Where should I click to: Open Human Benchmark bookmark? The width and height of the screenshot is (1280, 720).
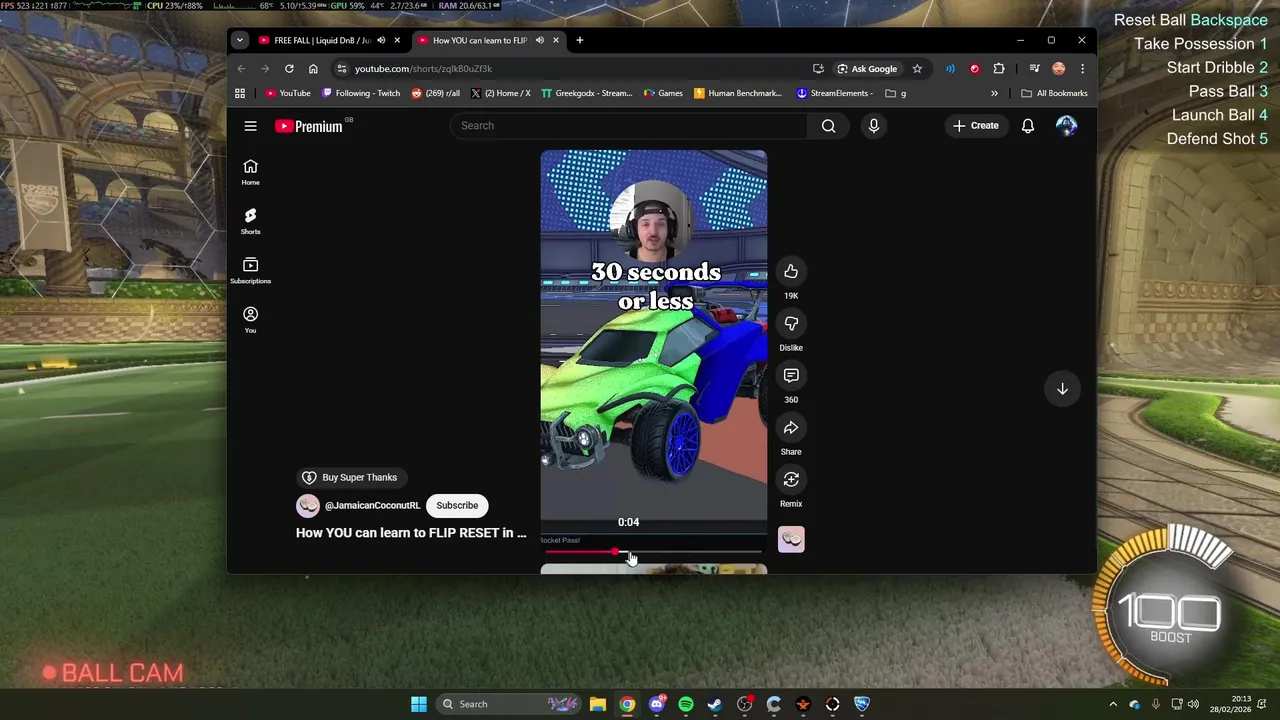point(738,93)
